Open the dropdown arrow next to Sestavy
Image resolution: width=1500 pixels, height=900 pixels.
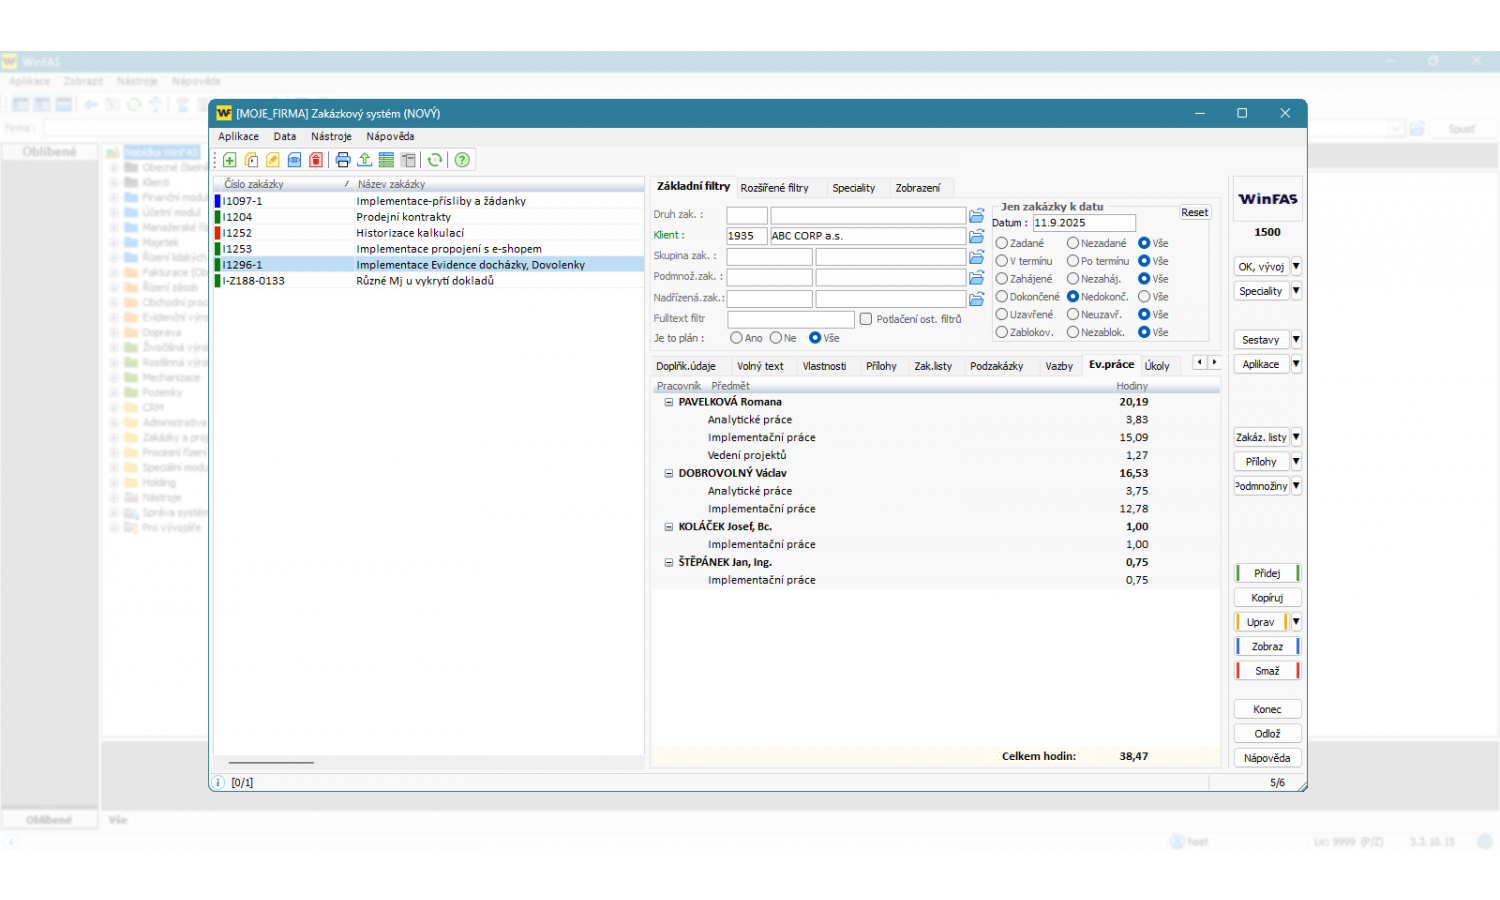pyautogui.click(x=1296, y=340)
